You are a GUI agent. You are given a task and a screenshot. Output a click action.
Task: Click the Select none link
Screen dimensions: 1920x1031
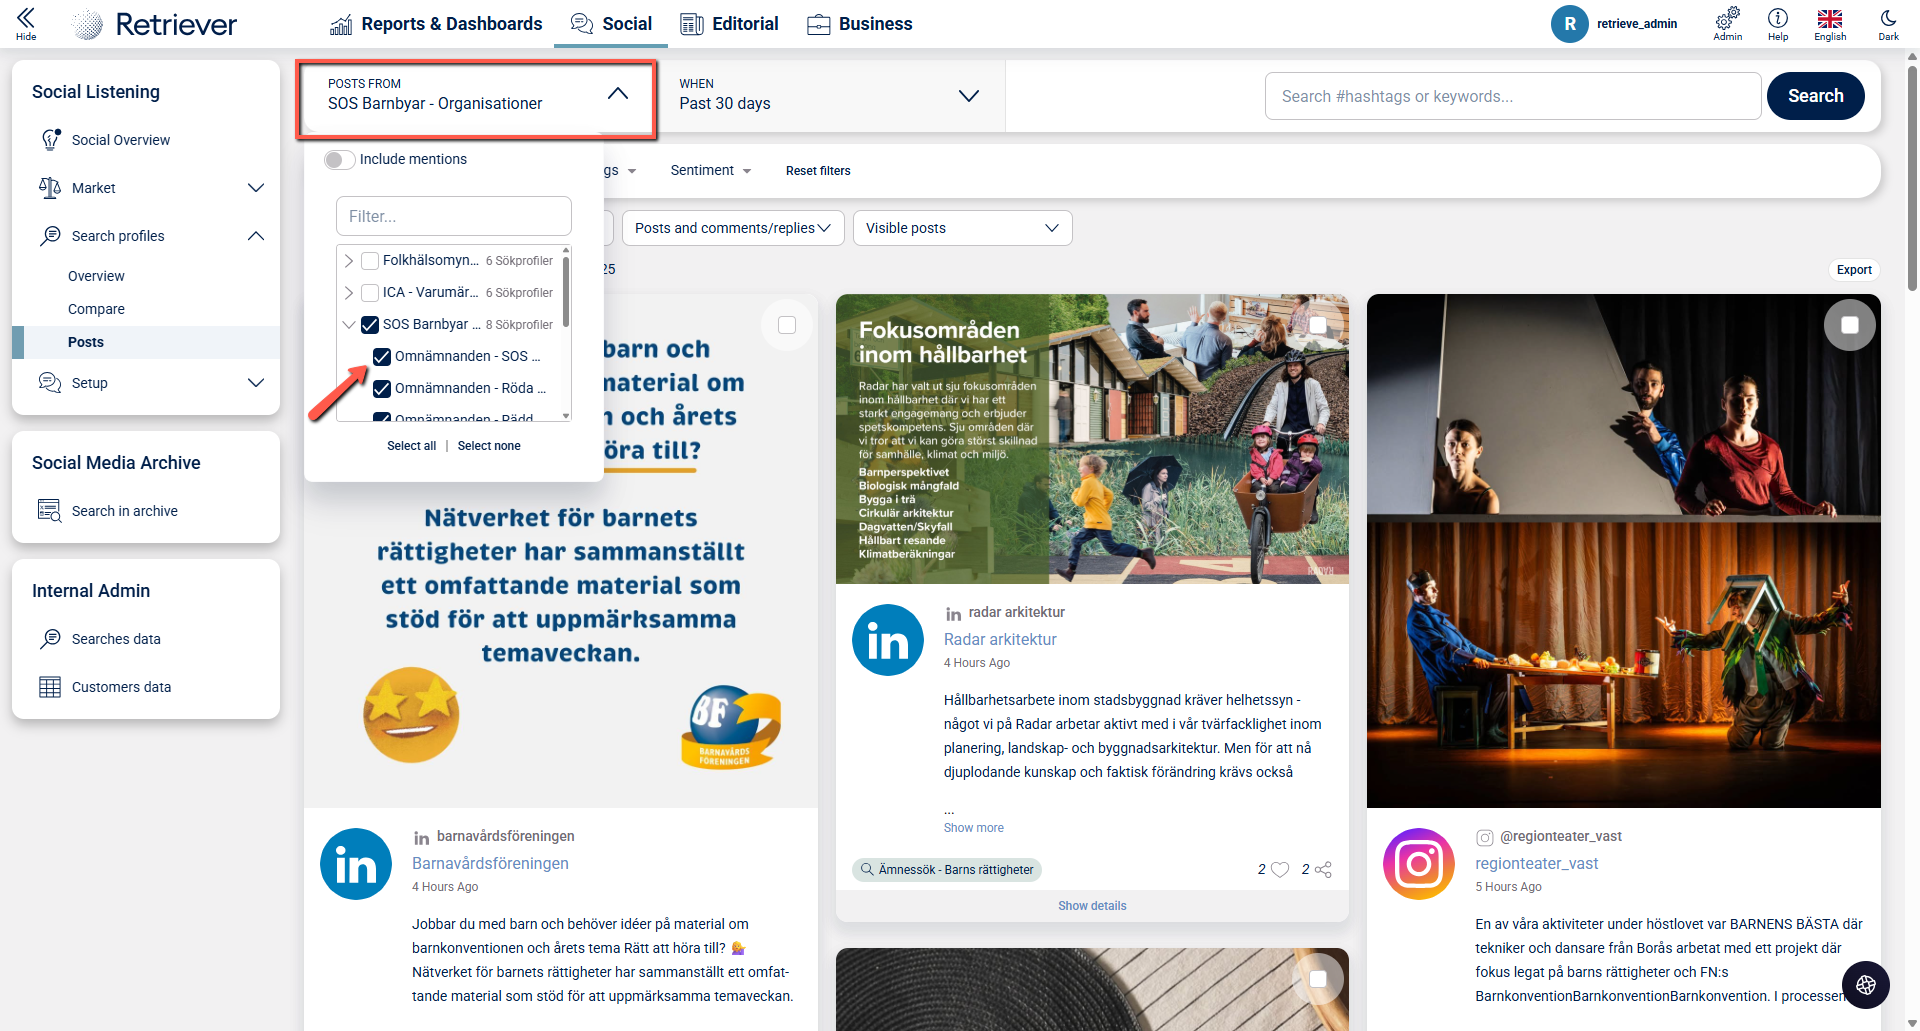click(x=489, y=446)
